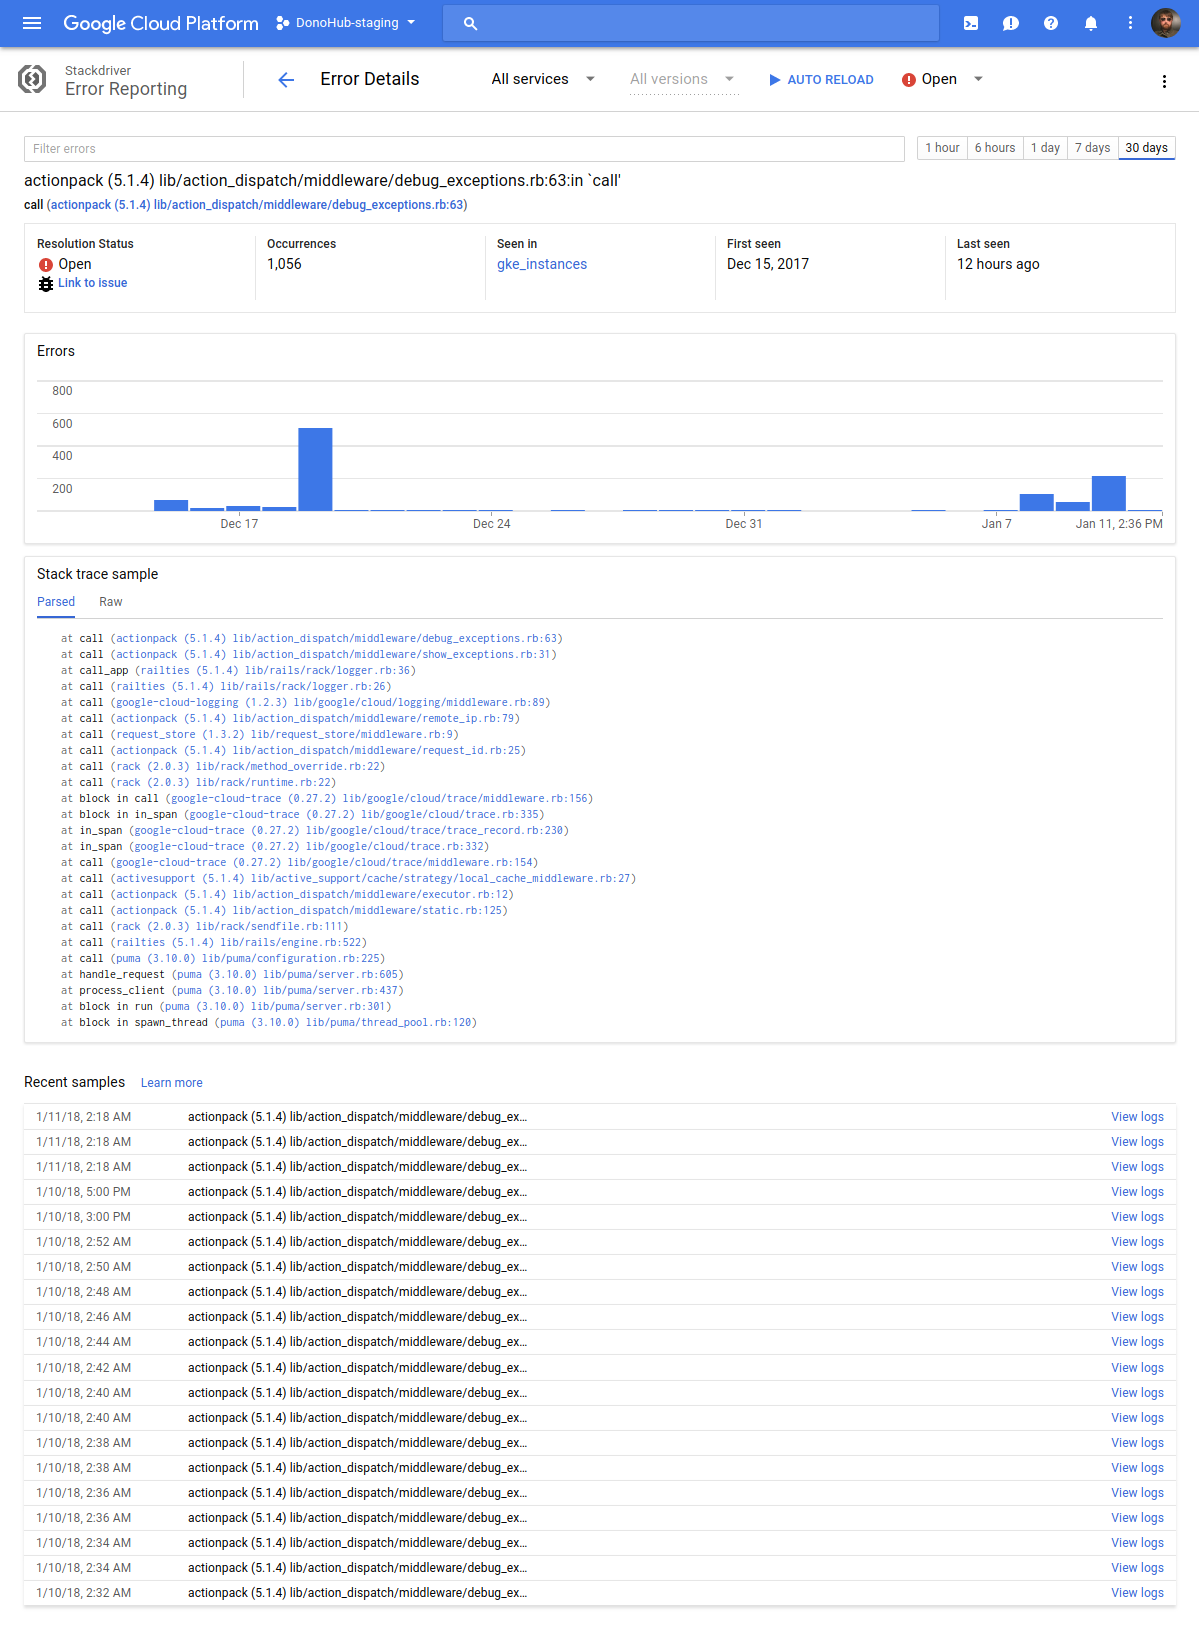This screenshot has width=1199, height=1630.
Task: Expand the Open resolution status dropdown
Action: coord(943,79)
